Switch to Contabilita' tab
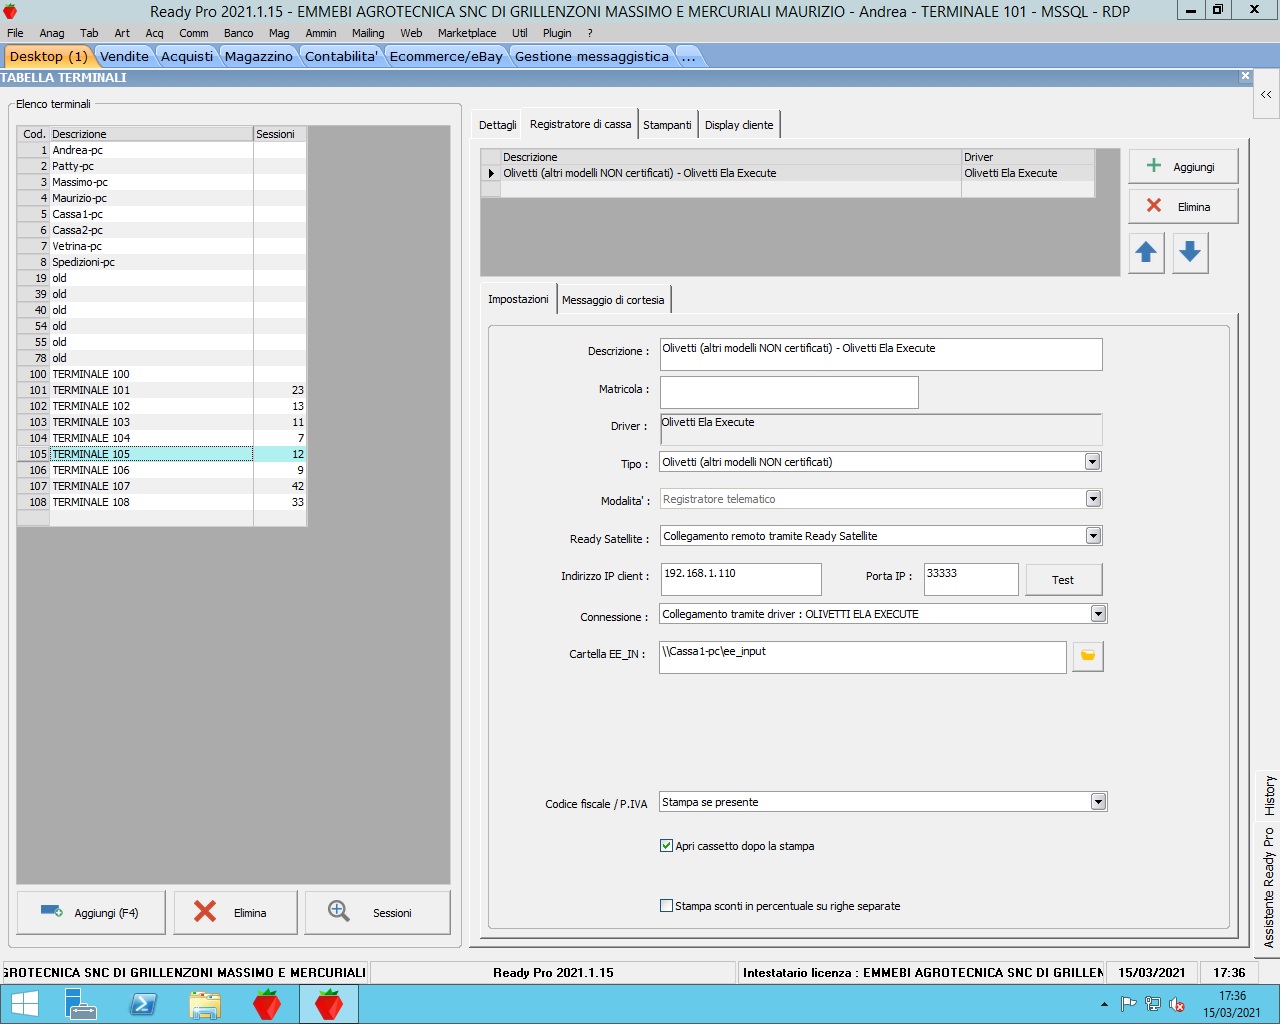This screenshot has width=1284, height=1024. point(341,56)
